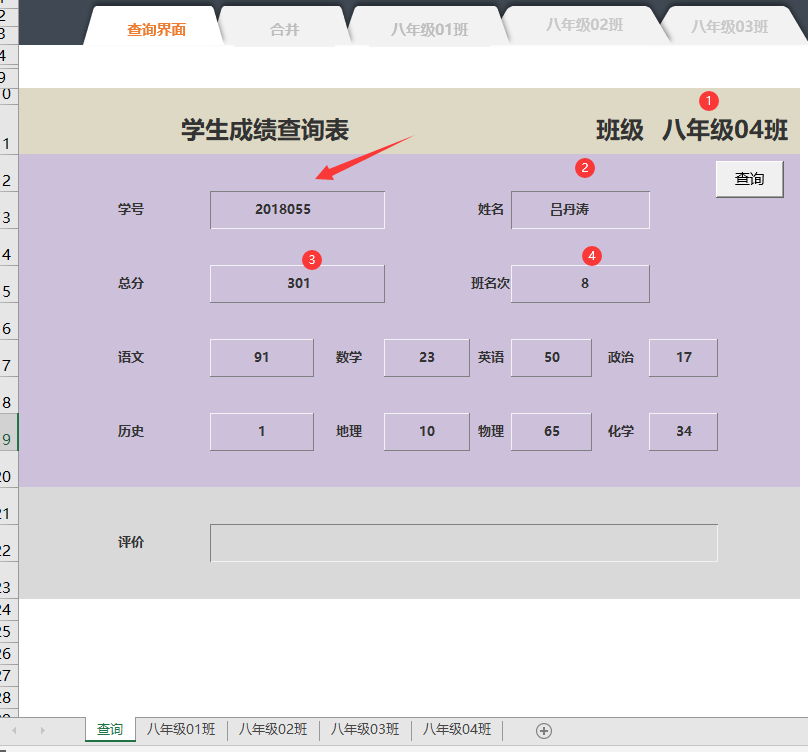The width and height of the screenshot is (808, 752).
Task: Select the 语文 score cell 91
Action: (262, 358)
